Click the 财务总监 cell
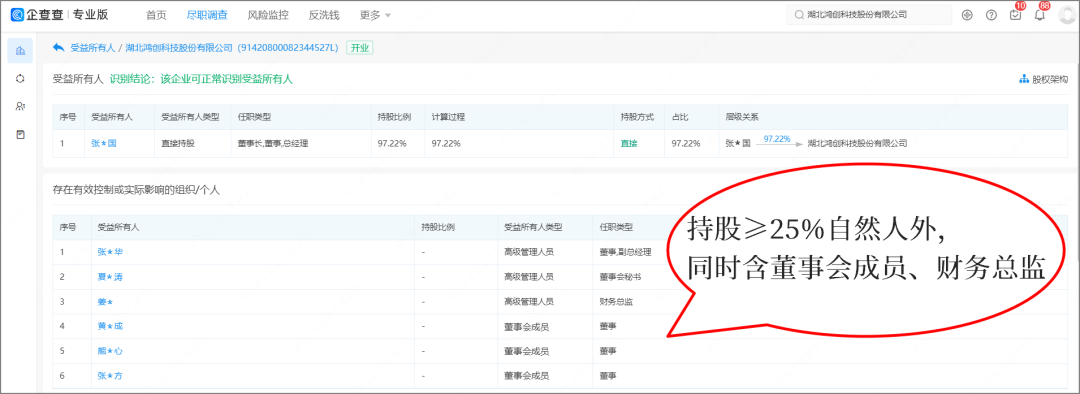This screenshot has height=394, width=1080. 616,302
